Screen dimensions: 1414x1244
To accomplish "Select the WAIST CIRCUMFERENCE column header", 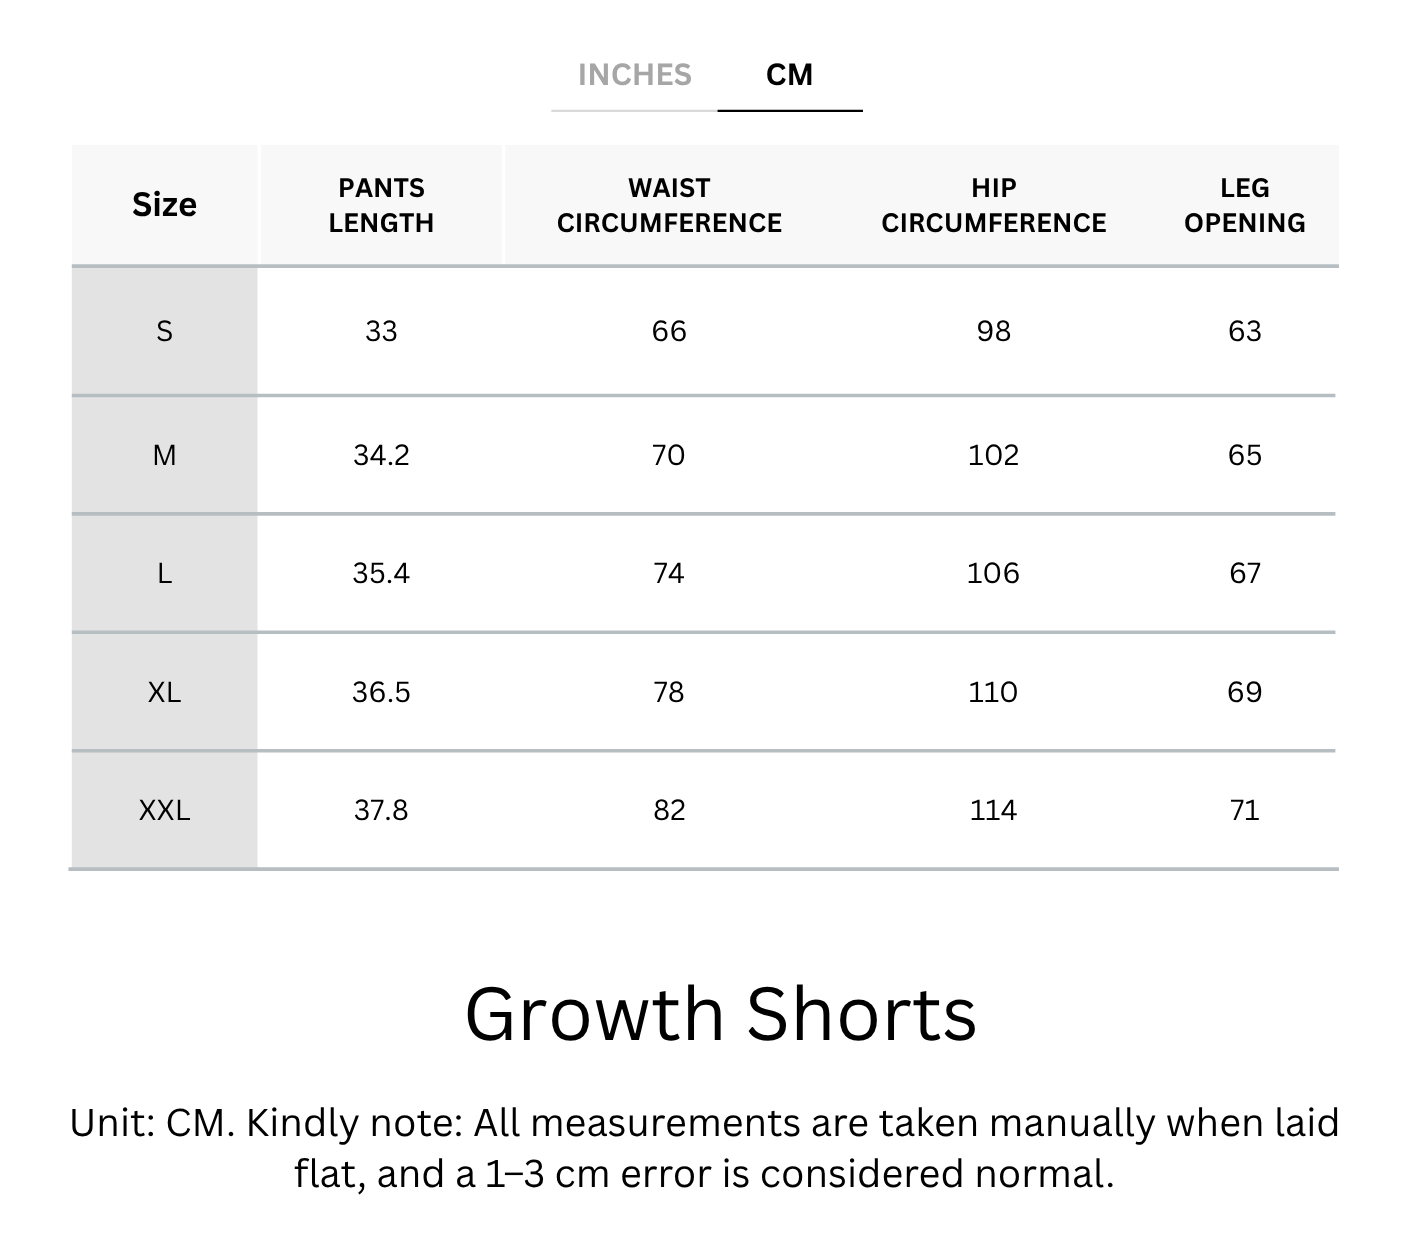I will coord(669,205).
